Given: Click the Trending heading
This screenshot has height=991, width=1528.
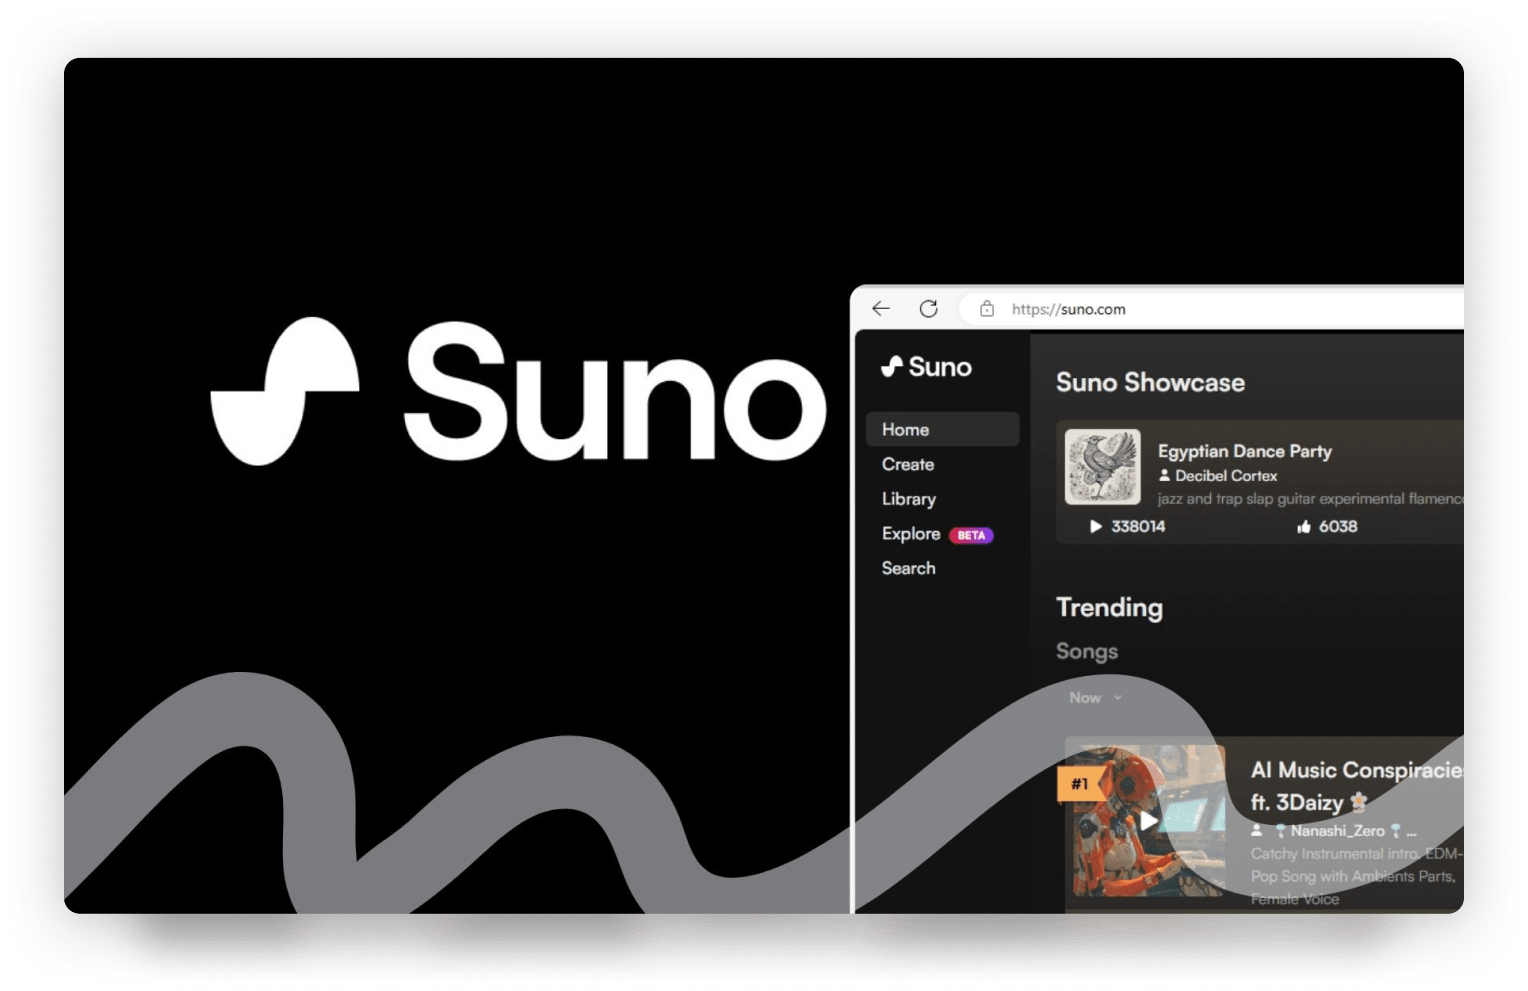Looking at the screenshot, I should pyautogui.click(x=1109, y=608).
